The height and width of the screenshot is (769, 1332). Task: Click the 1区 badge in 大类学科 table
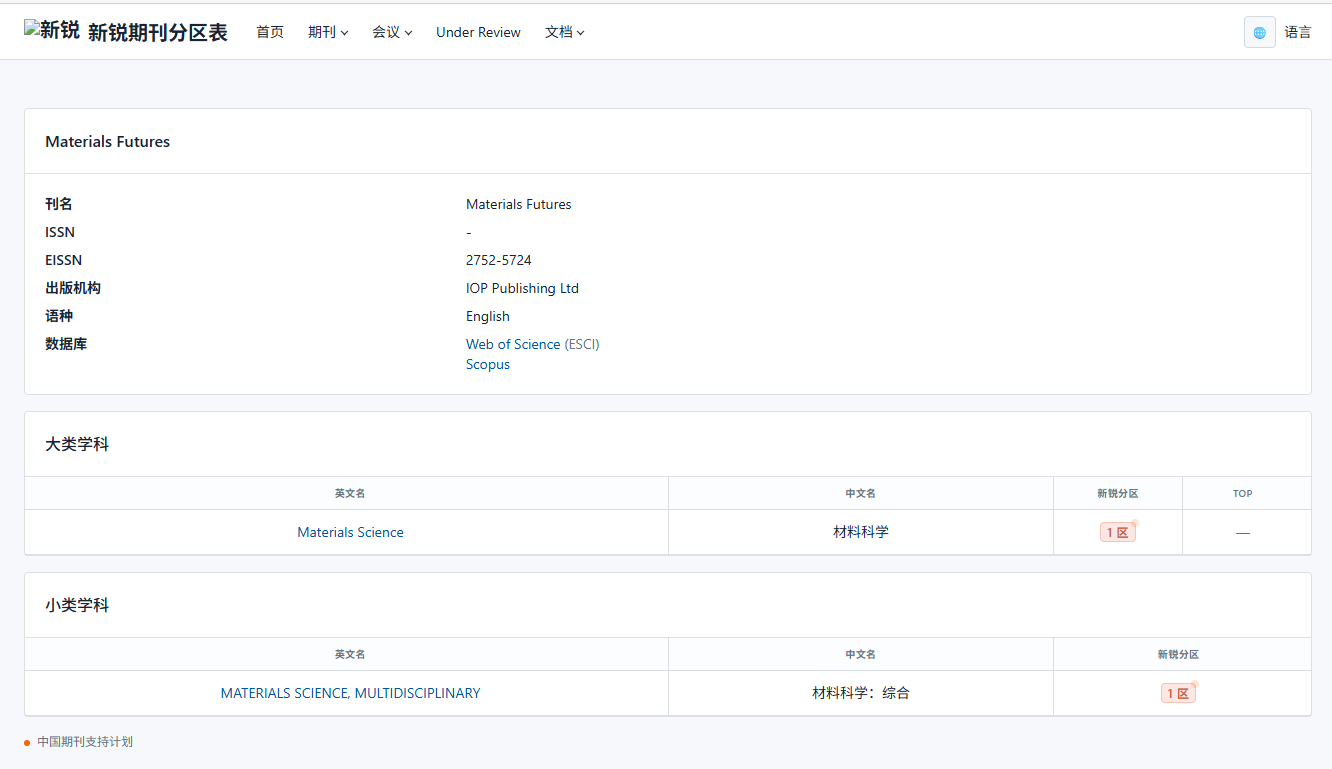pyautogui.click(x=1117, y=532)
